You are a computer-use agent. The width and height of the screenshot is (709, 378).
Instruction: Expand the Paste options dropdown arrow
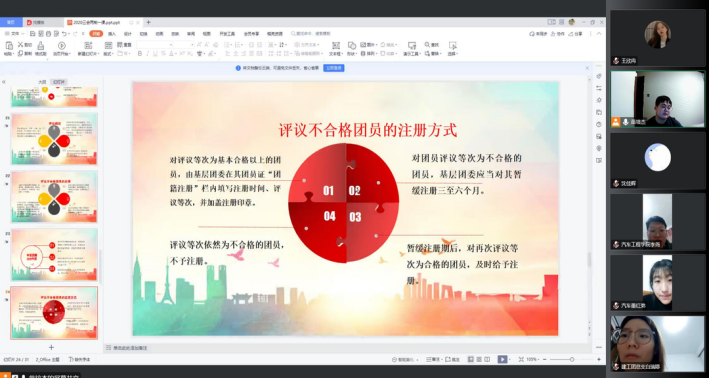(14, 54)
